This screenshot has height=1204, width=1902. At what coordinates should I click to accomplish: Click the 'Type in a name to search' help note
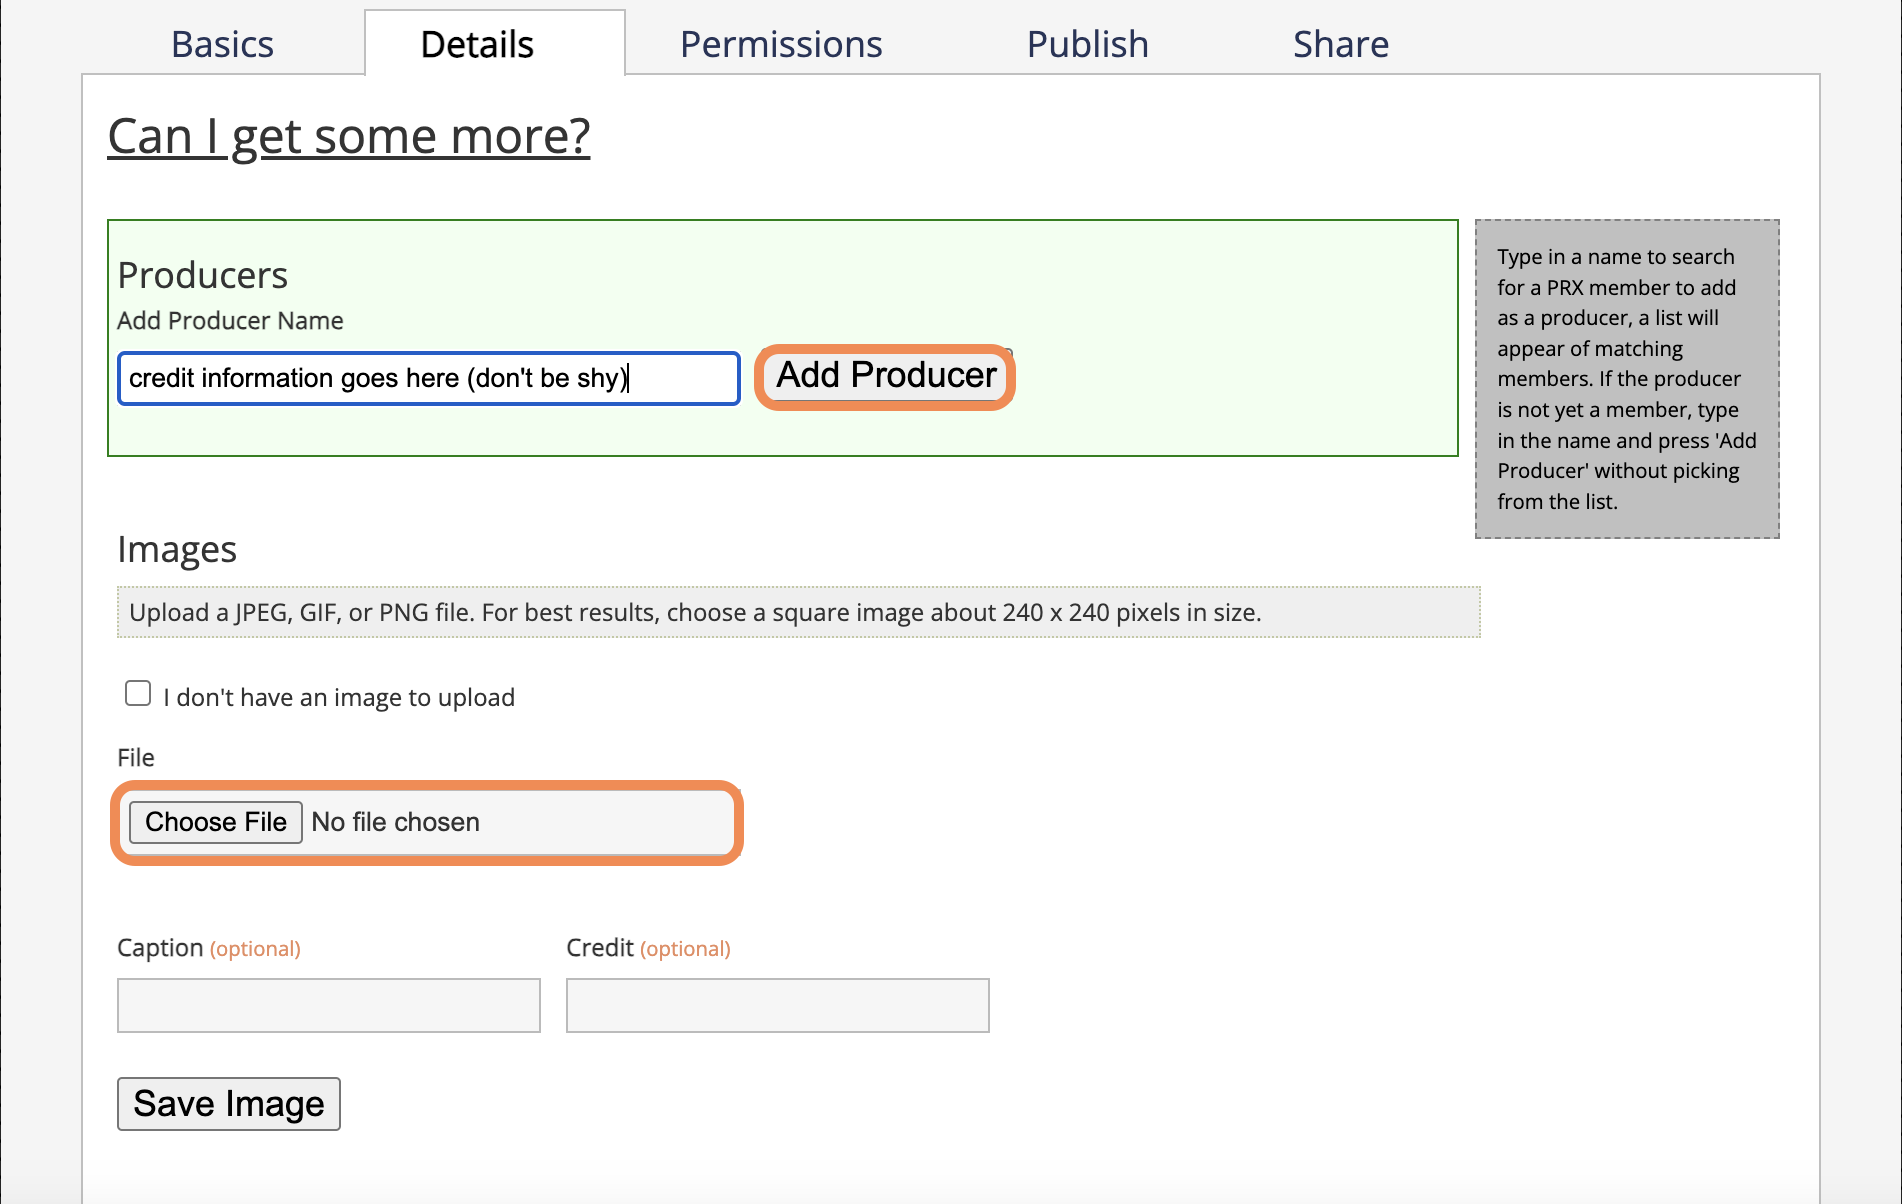click(x=1627, y=379)
